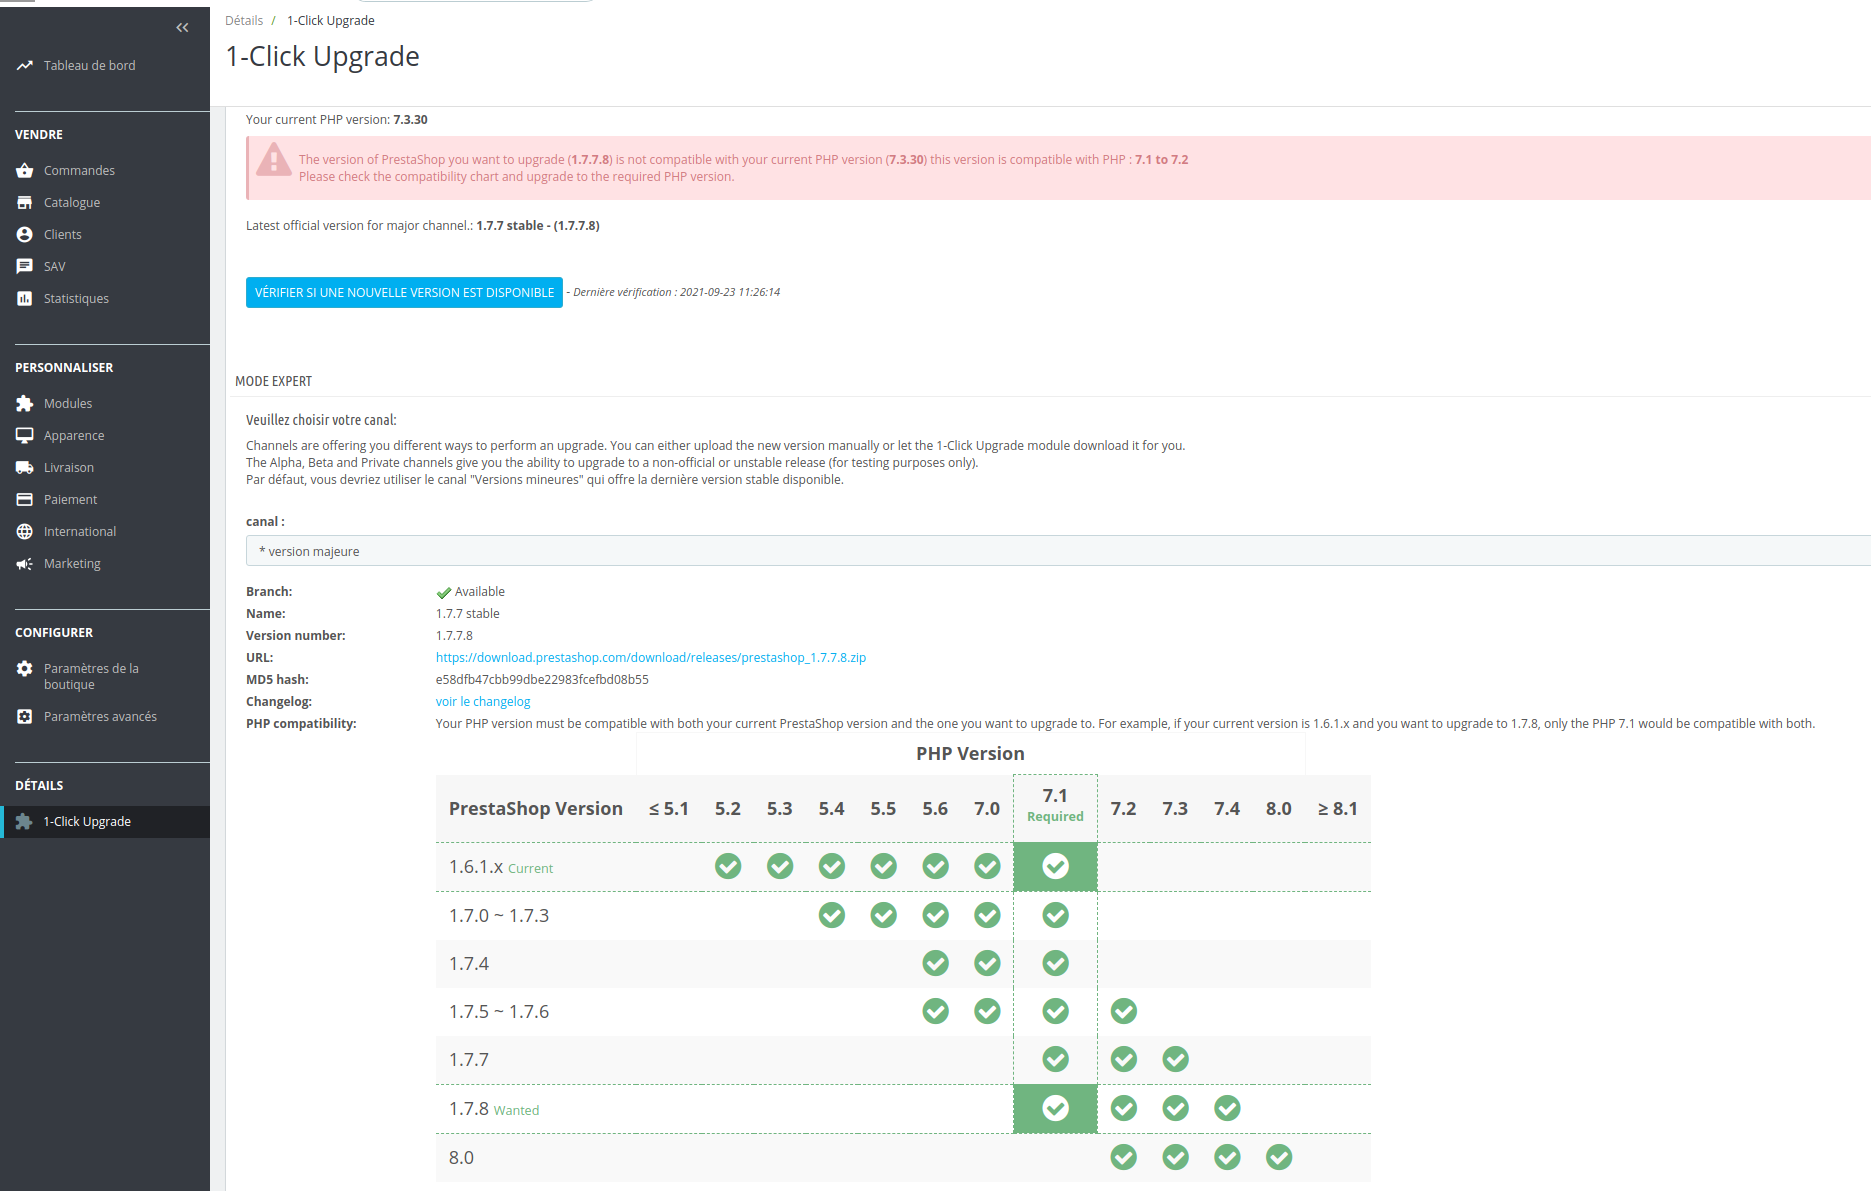Click 1-Click Upgrade breadcrumb

click(331, 21)
